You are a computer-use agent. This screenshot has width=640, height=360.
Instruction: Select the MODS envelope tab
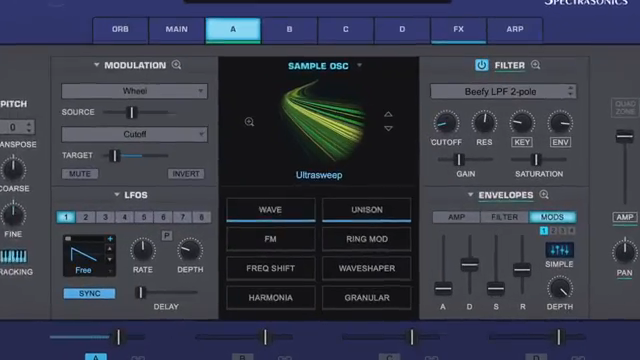tap(553, 217)
